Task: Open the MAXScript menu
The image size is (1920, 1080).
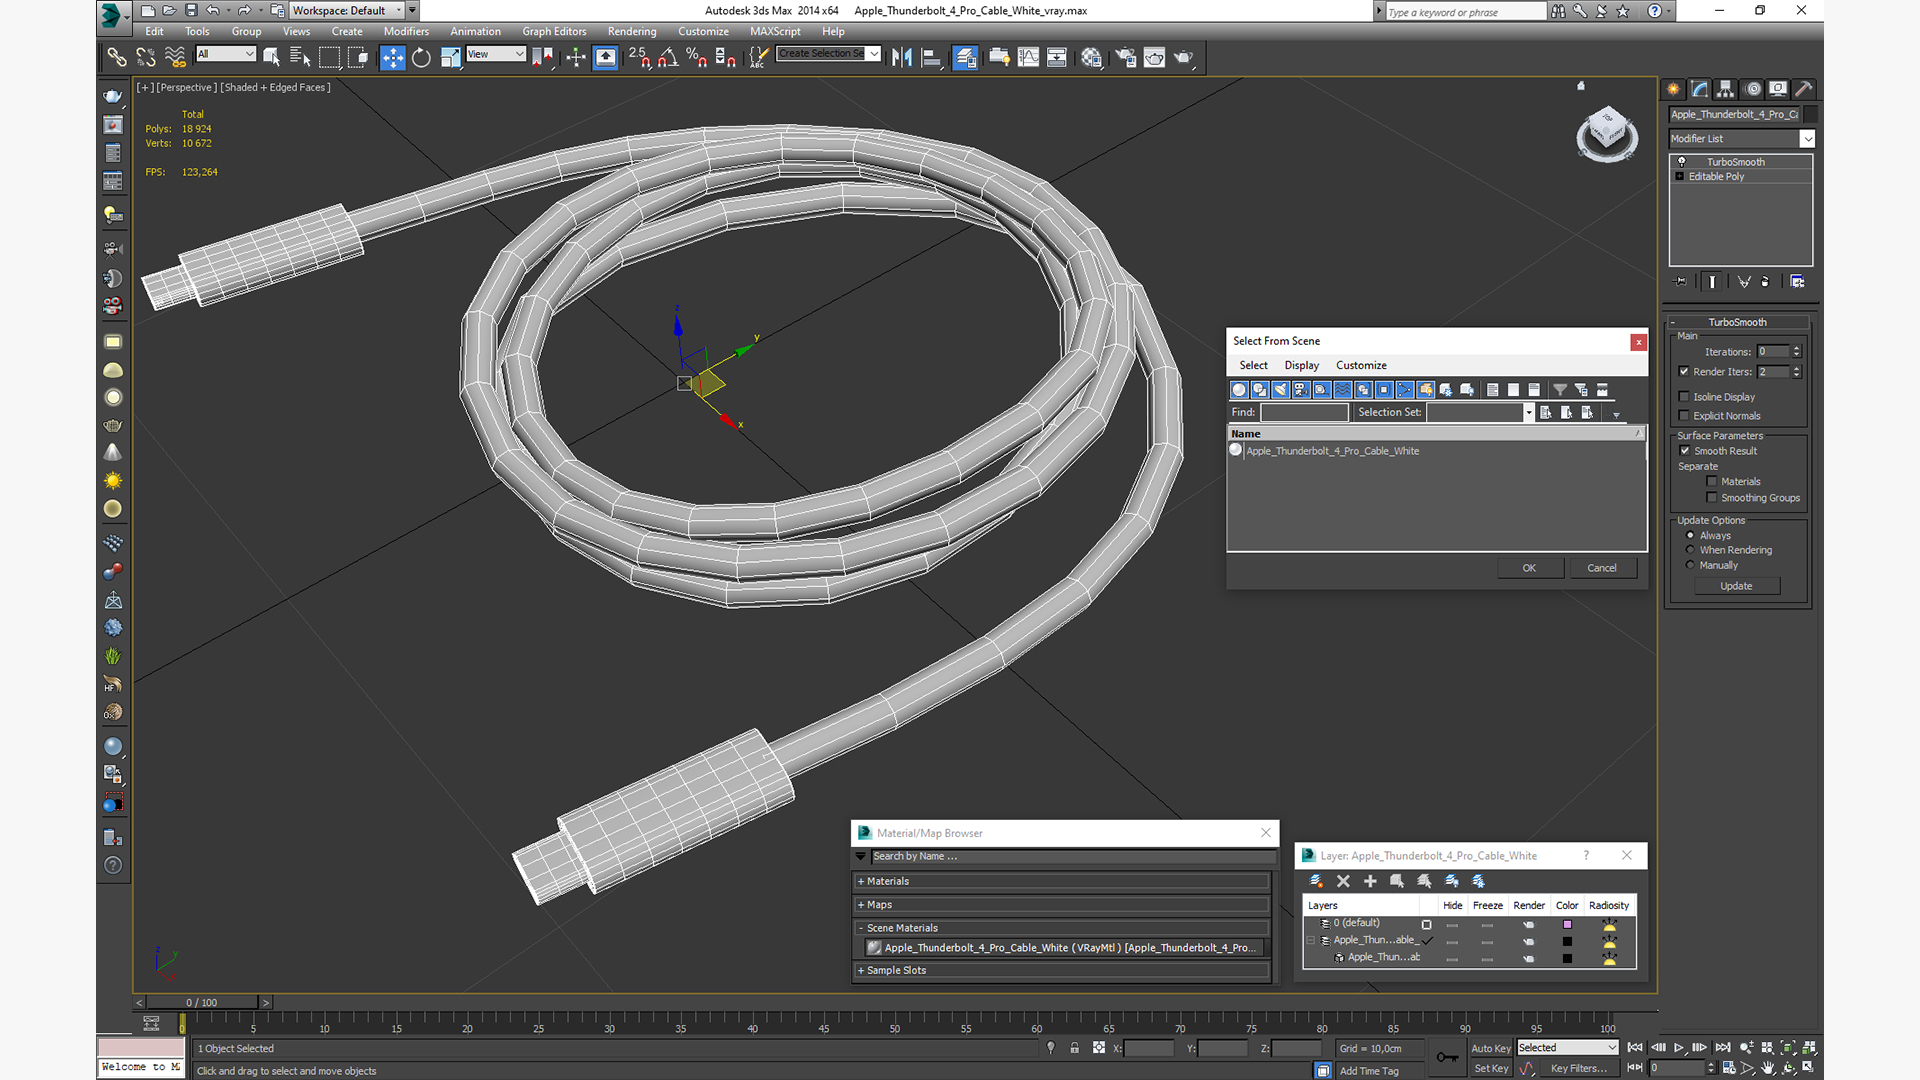Action: point(775,32)
